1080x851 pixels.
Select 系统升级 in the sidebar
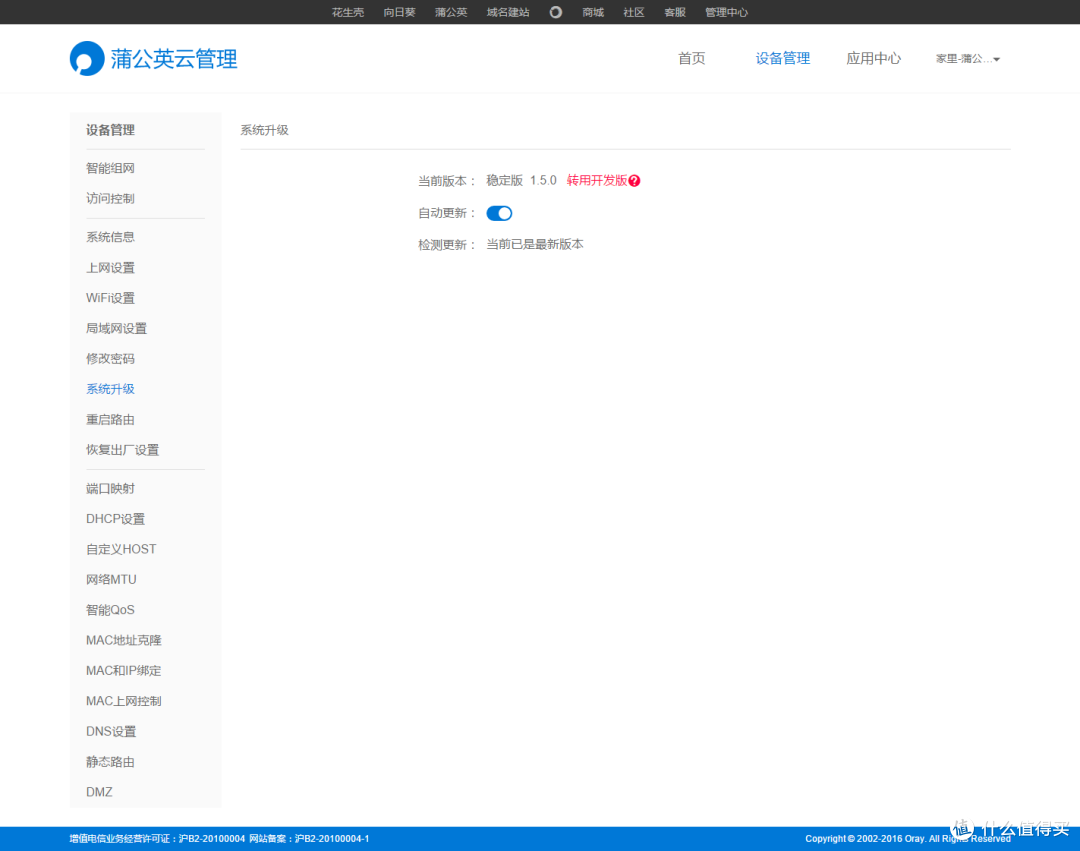click(x=110, y=389)
